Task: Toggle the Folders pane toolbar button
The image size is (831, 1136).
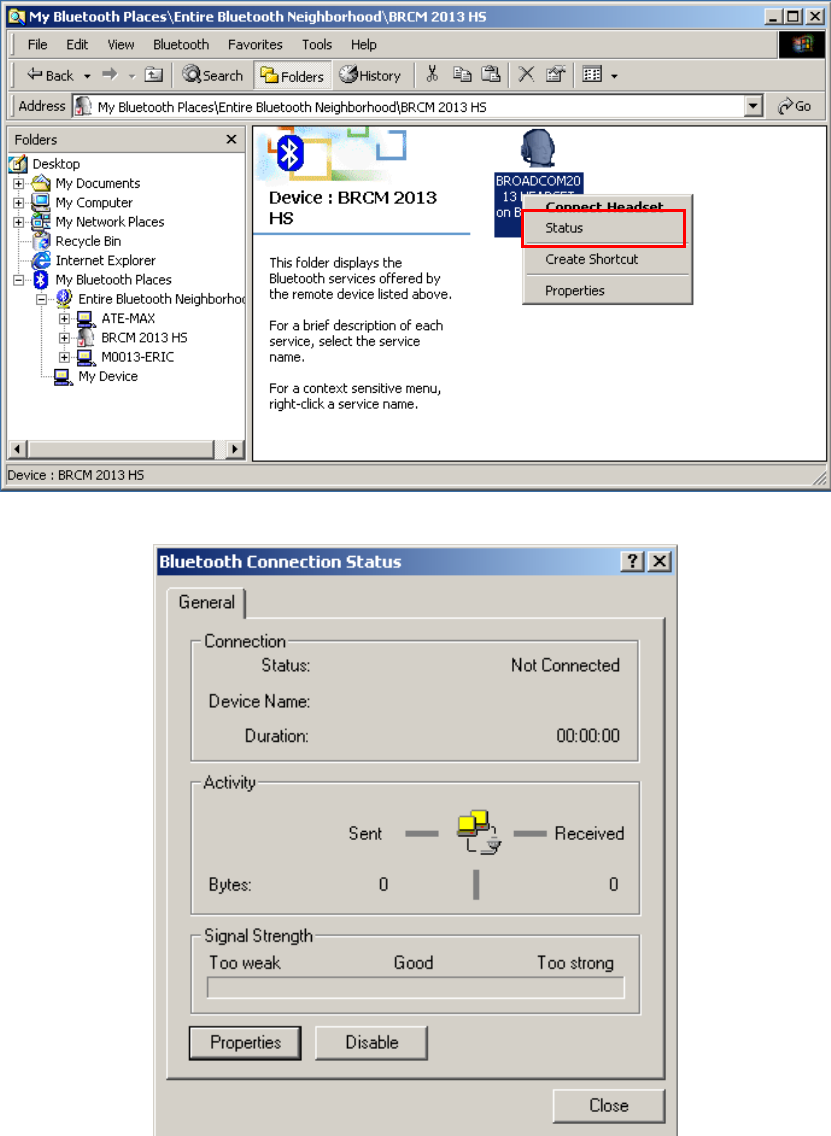Action: [293, 75]
